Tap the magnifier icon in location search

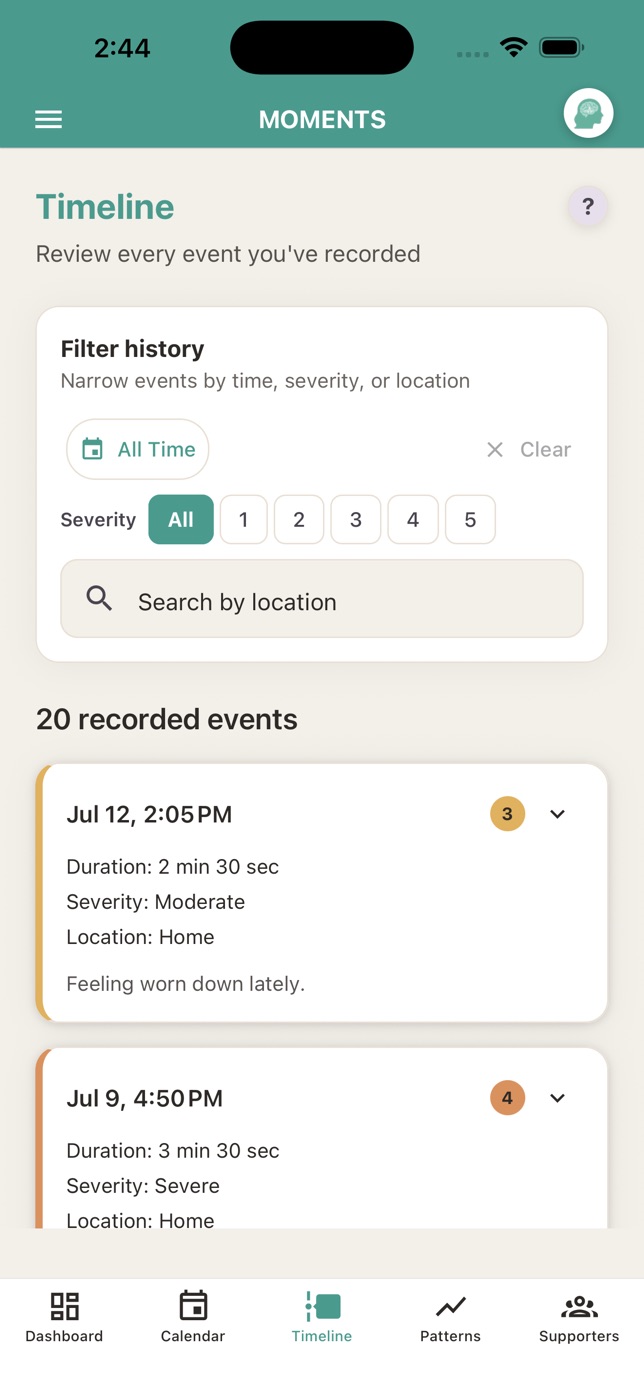click(99, 598)
